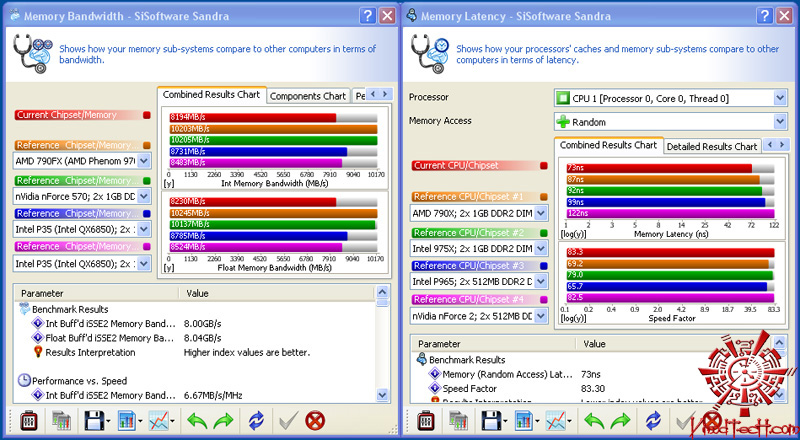800x440 pixels.
Task: Open Intel 975X reference dropdown
Action: tap(541, 249)
